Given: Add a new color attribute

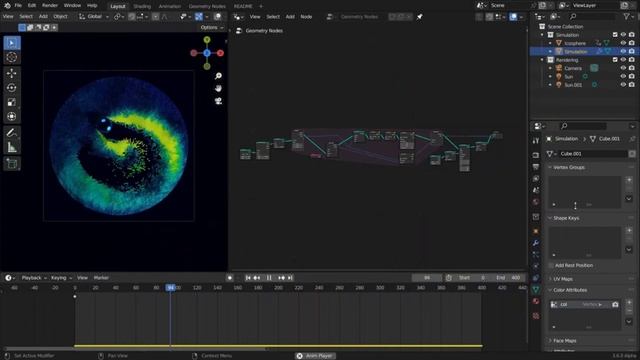Looking at the screenshot, I should coord(629,302).
